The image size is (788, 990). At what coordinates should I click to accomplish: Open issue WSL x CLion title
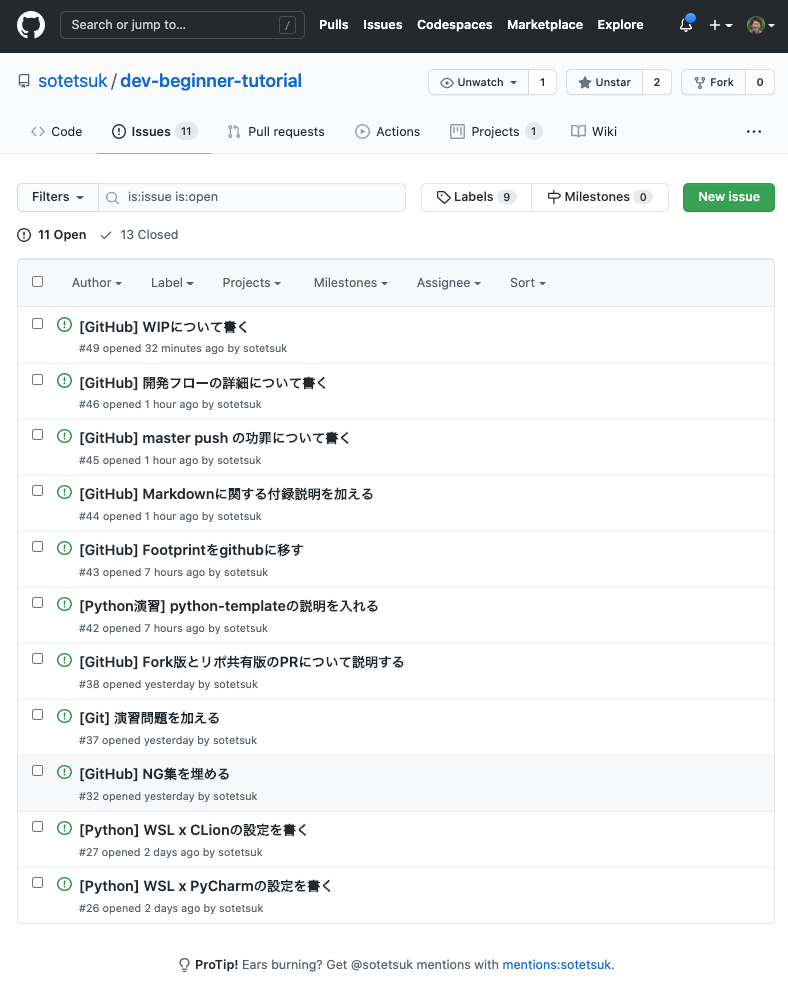(193, 830)
